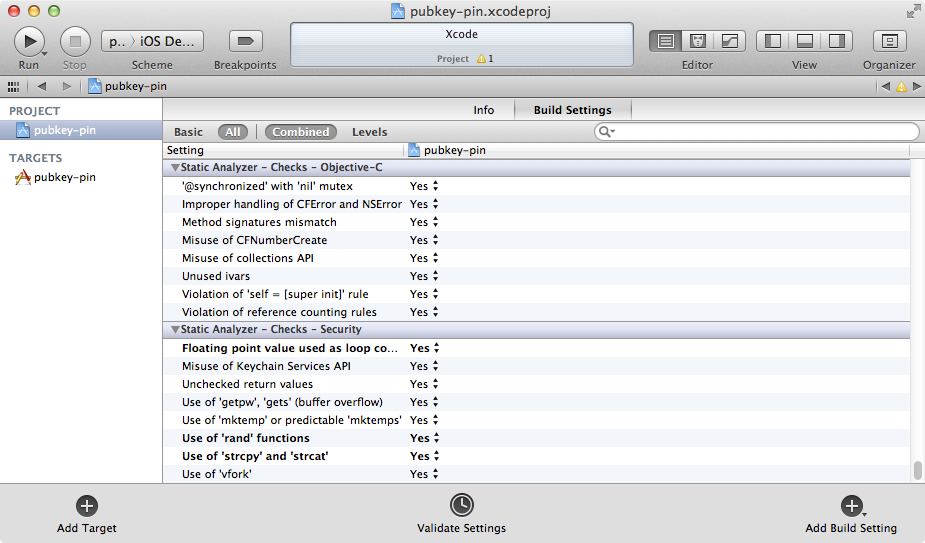
Task: Select the Combined display mode
Action: click(301, 132)
